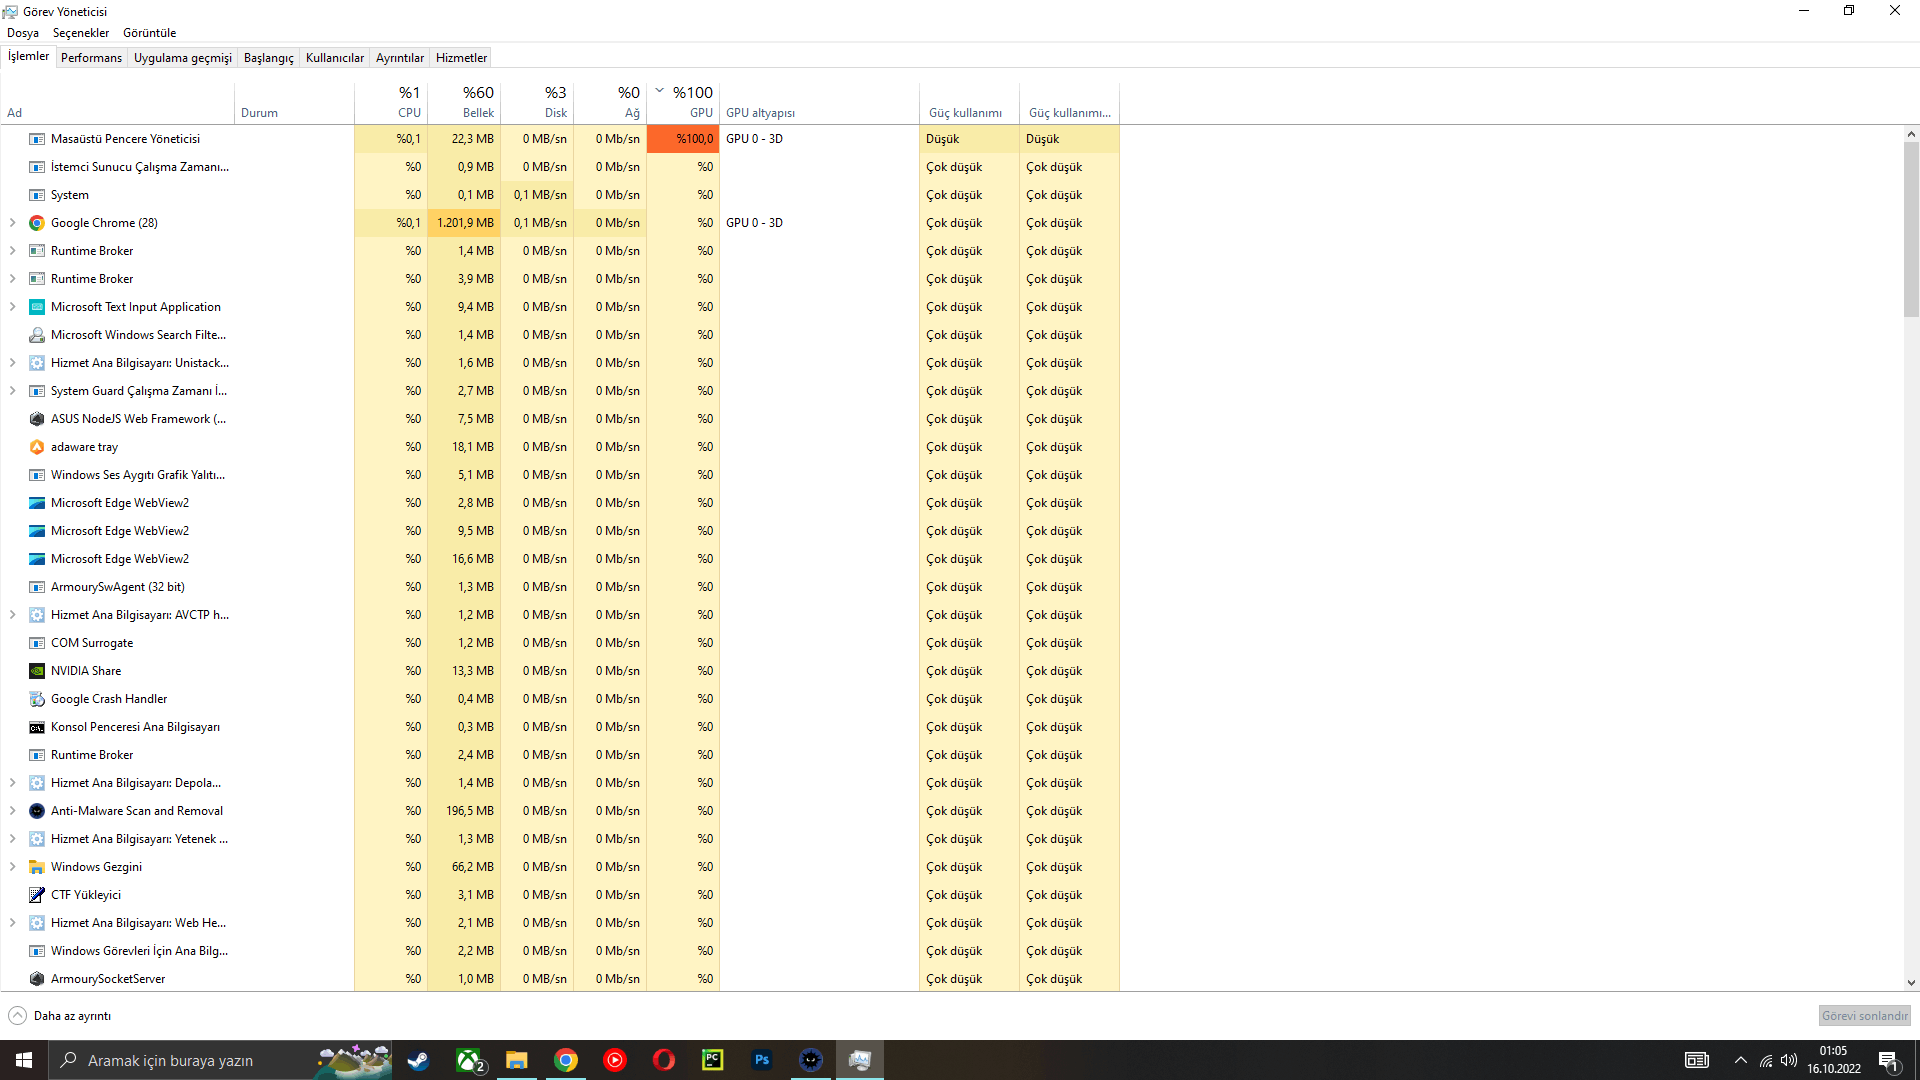Click the scrollbar down arrow
Viewport: 1920px width, 1080px height.
coord(1911,983)
